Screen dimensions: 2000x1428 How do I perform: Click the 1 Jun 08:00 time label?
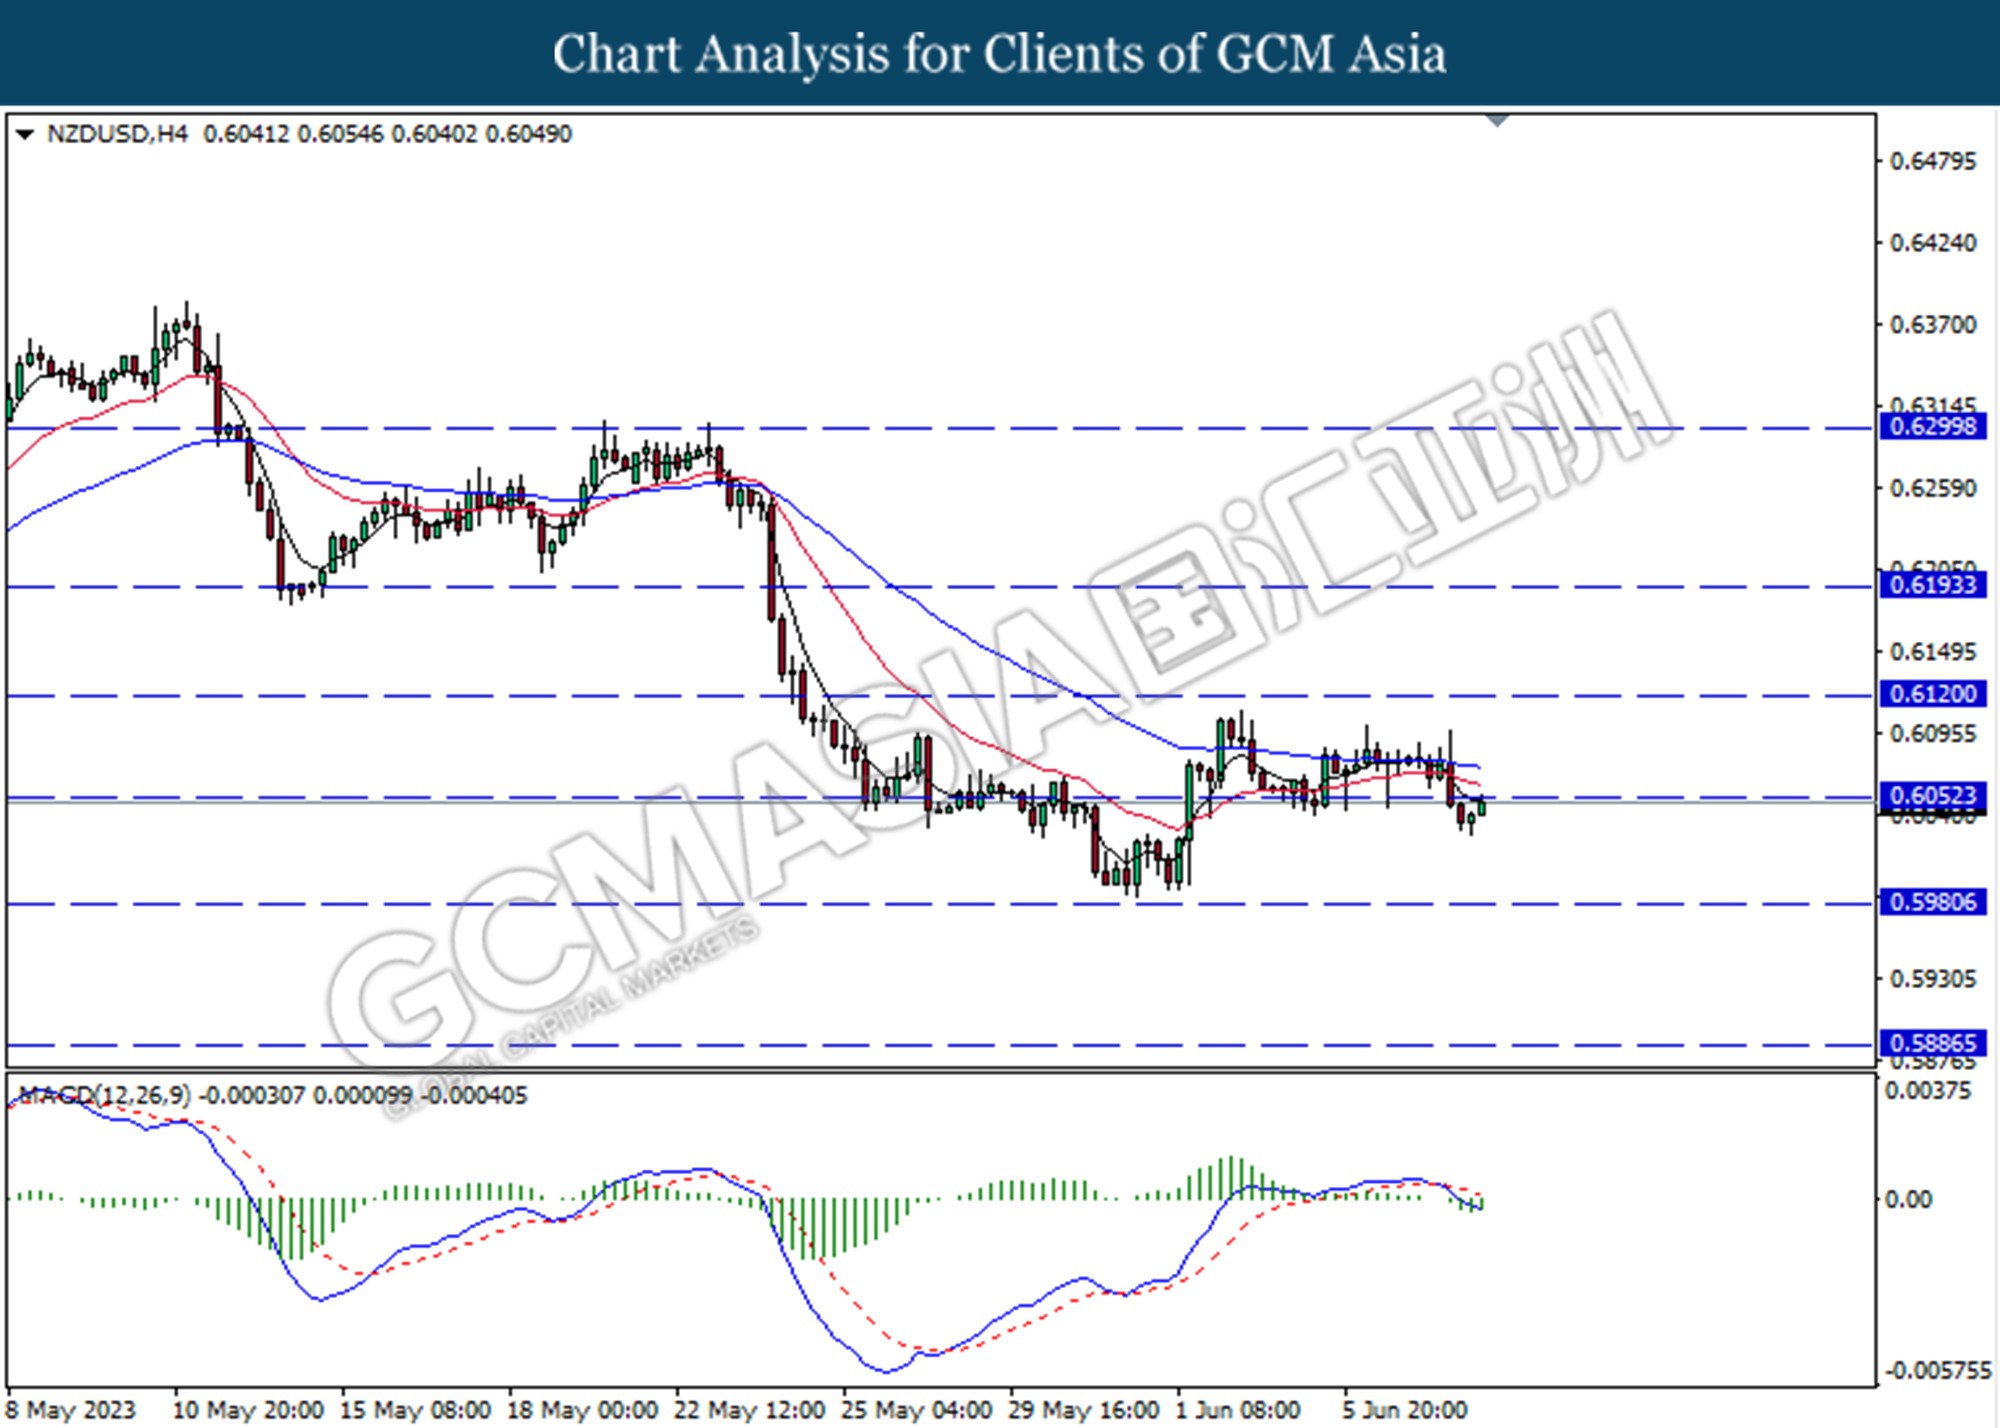pyautogui.click(x=1238, y=1410)
